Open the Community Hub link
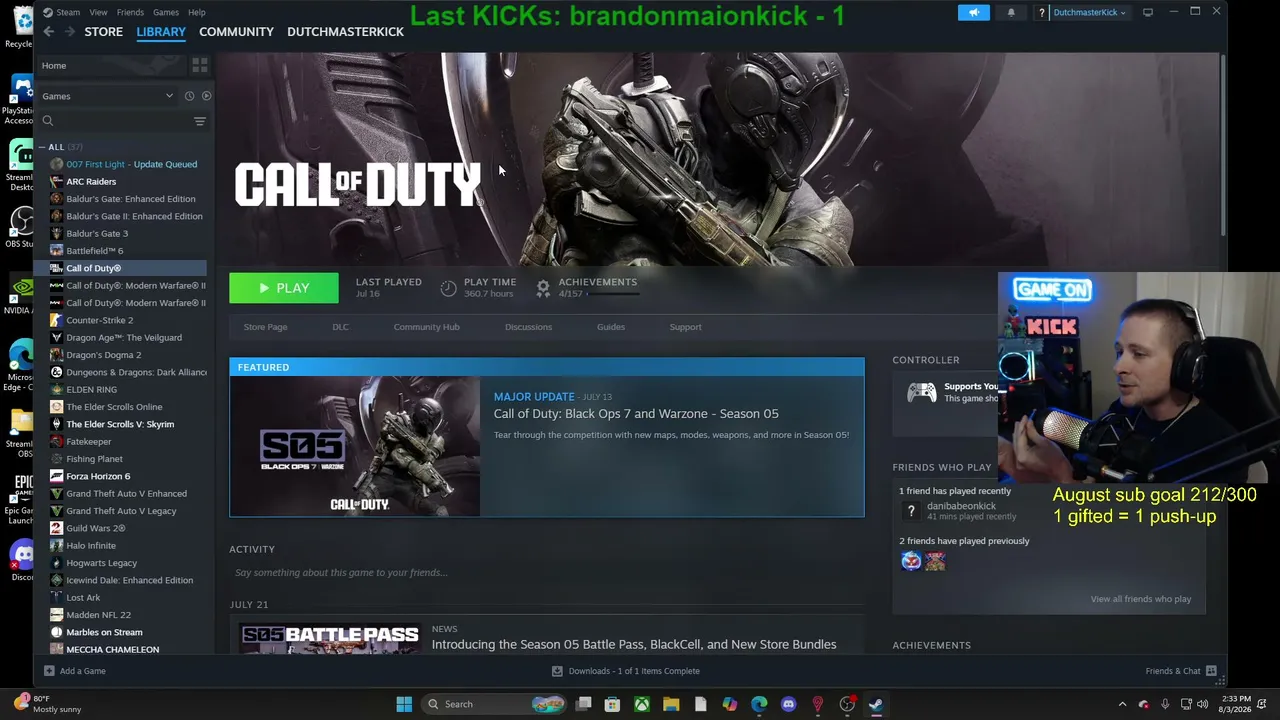The image size is (1280, 720). (426, 327)
